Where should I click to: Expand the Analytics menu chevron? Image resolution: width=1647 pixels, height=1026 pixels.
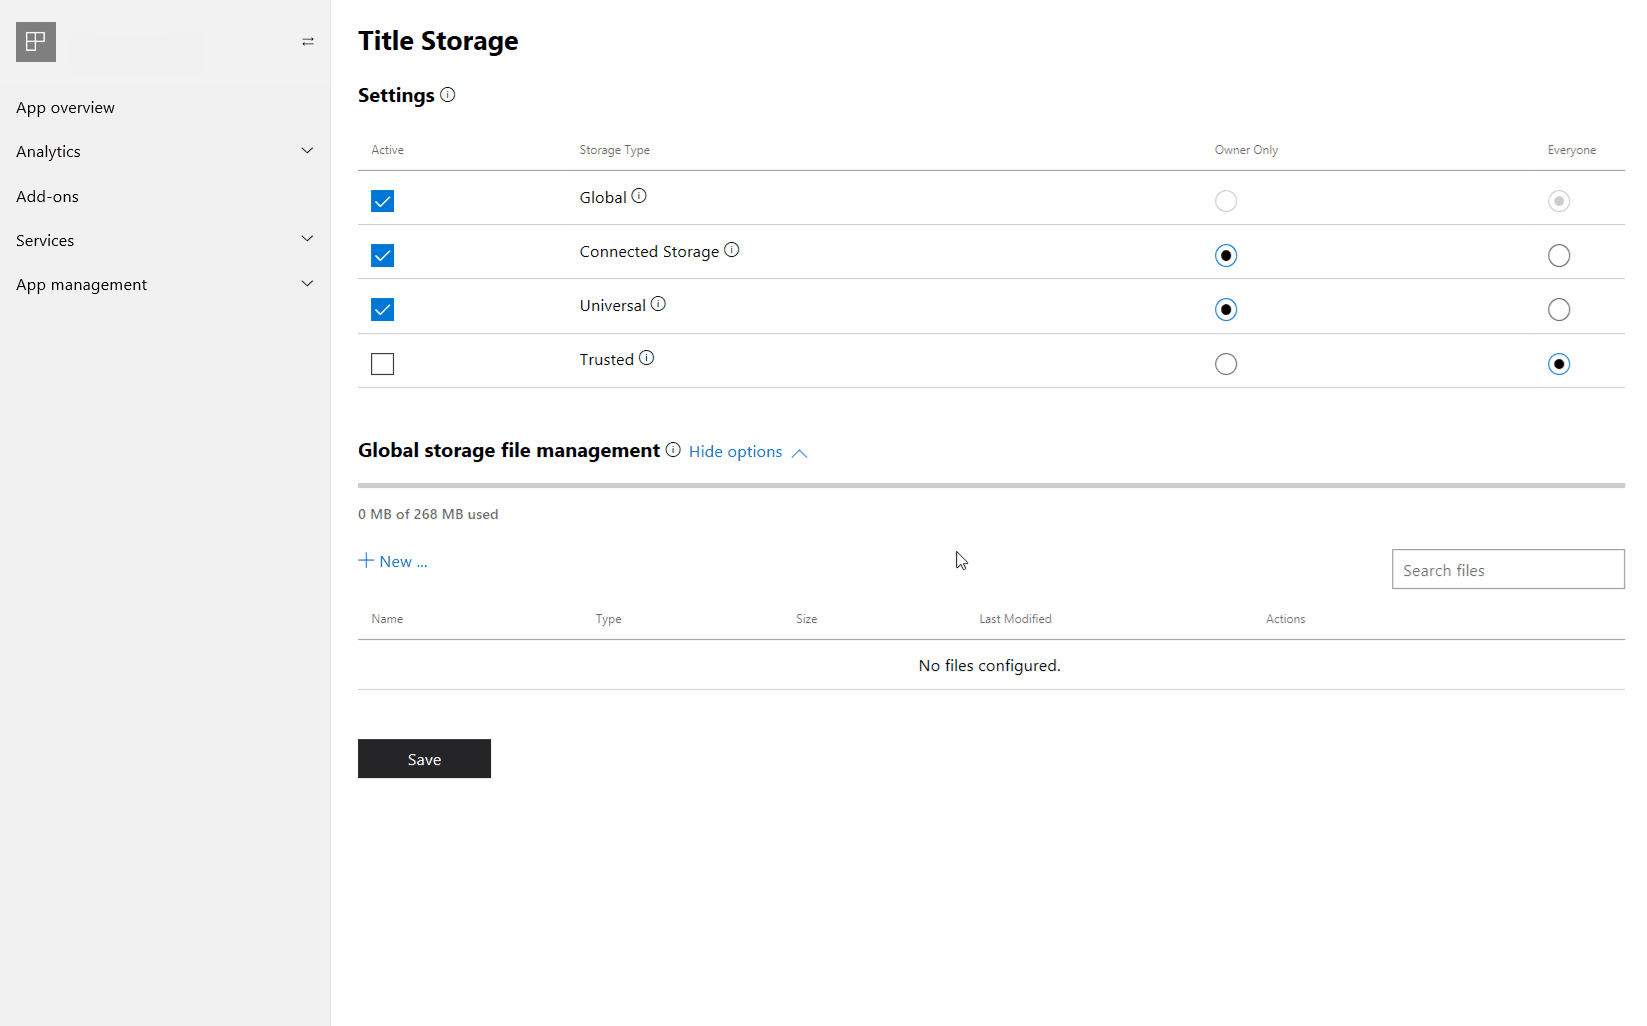pos(307,151)
